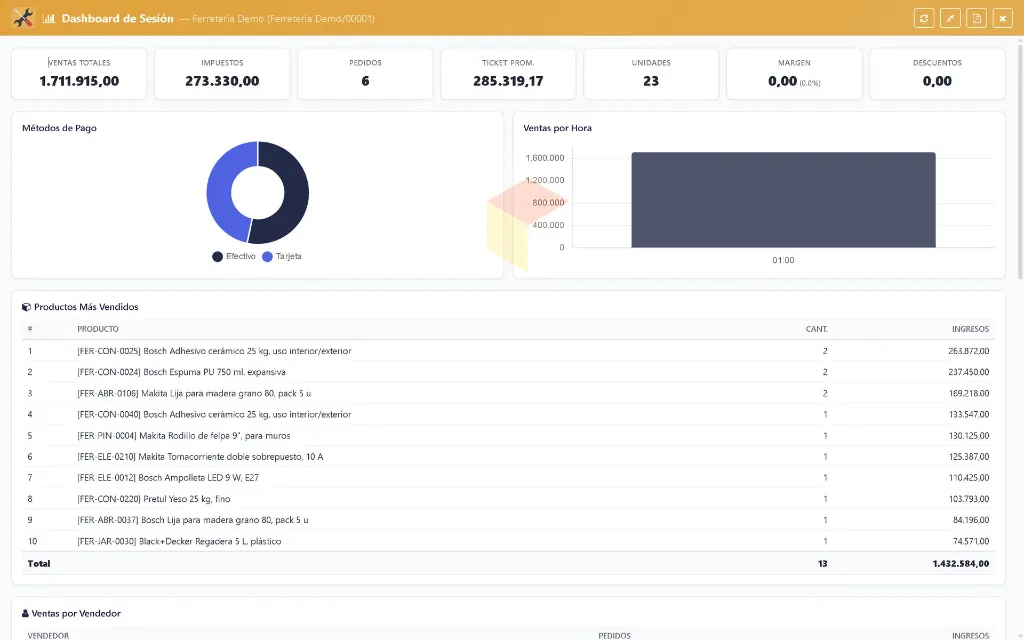Toggle the Efectivo legend dot in payment chart
Viewport: 1024px width, 640px height.
click(217, 257)
